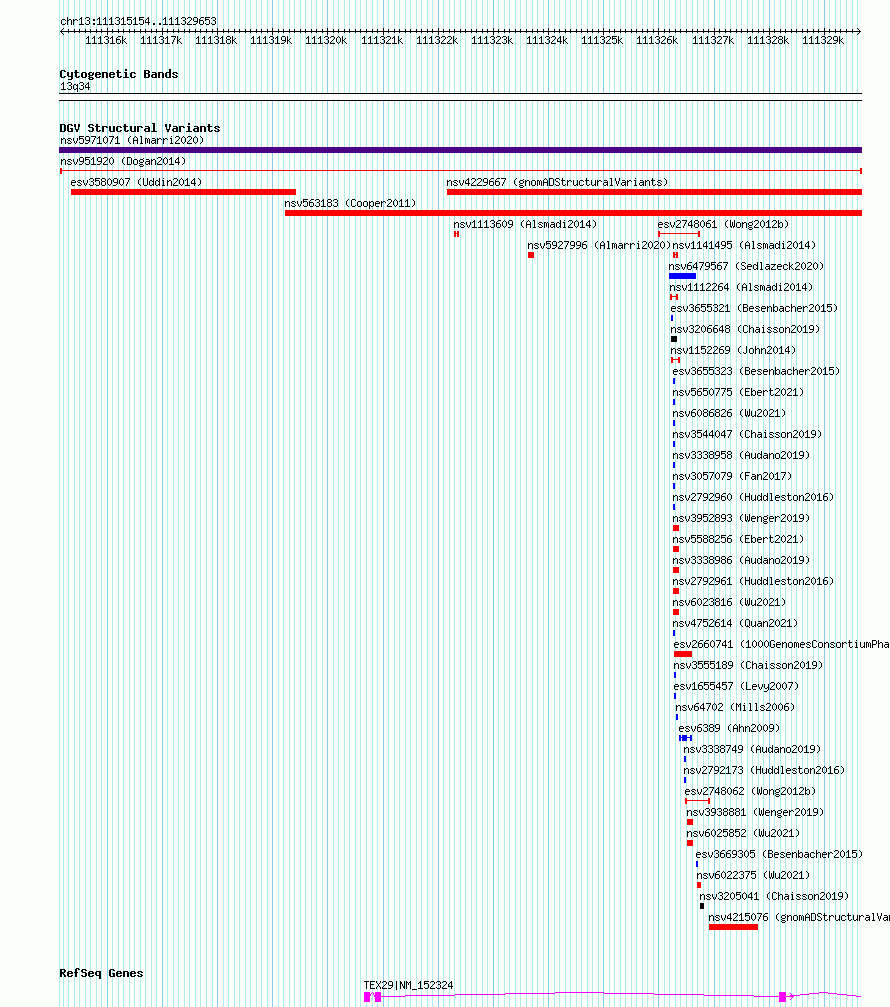Open nsv64702 (Mills2006) label
Image resolution: width=890 pixels, height=1007 pixels.
735,707
